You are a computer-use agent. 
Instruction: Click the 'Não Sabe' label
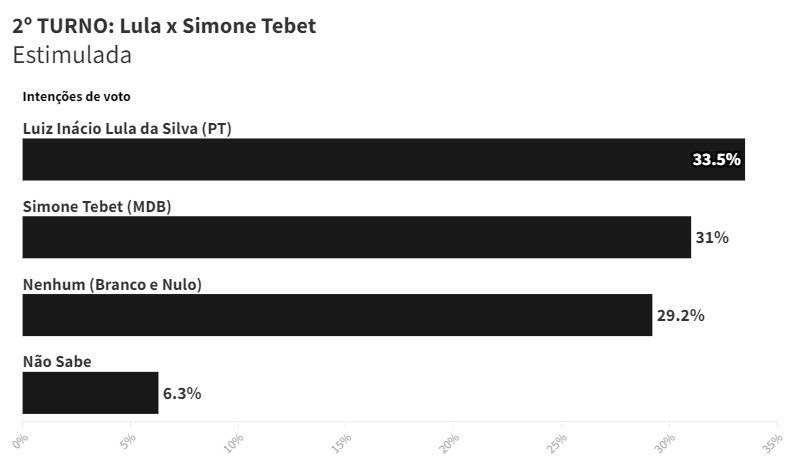57,361
